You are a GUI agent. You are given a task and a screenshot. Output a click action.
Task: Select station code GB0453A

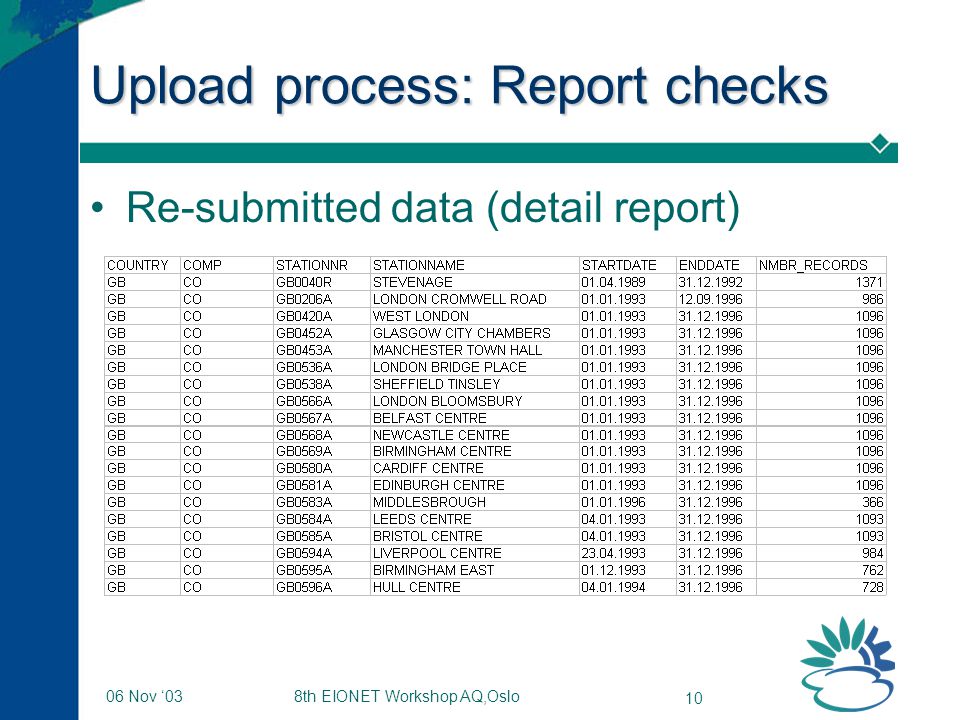[x=304, y=350]
